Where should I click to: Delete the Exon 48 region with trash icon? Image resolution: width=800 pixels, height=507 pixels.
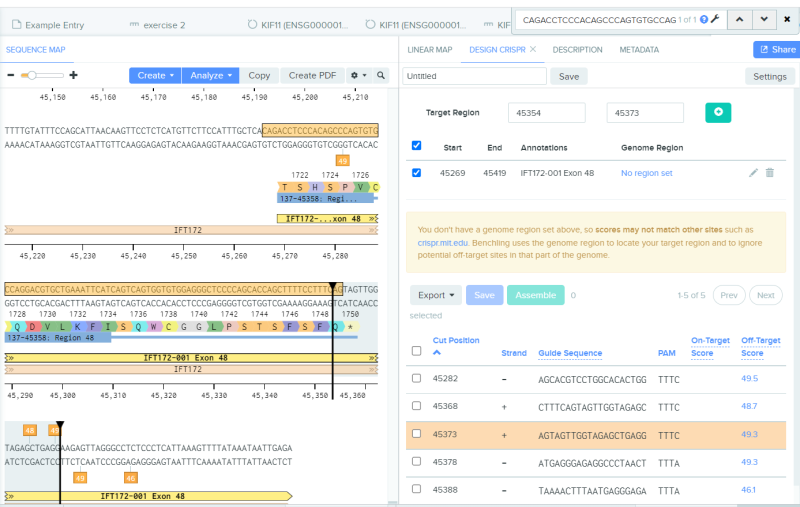coord(769,173)
